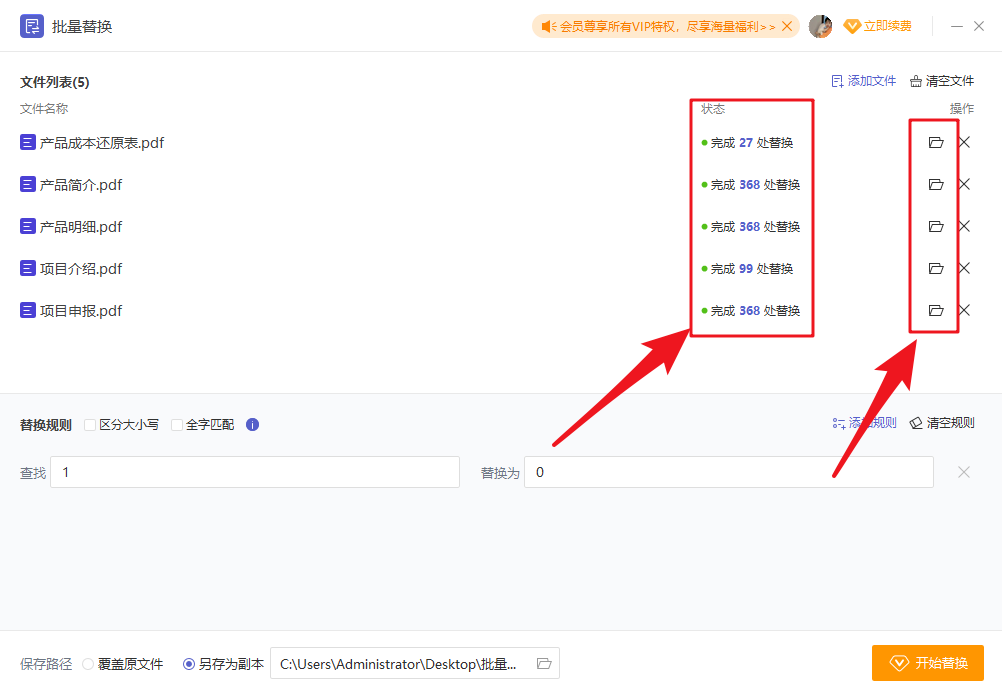Screen dimensions: 1002x694
Task: Click the user avatar
Action: (x=820, y=26)
